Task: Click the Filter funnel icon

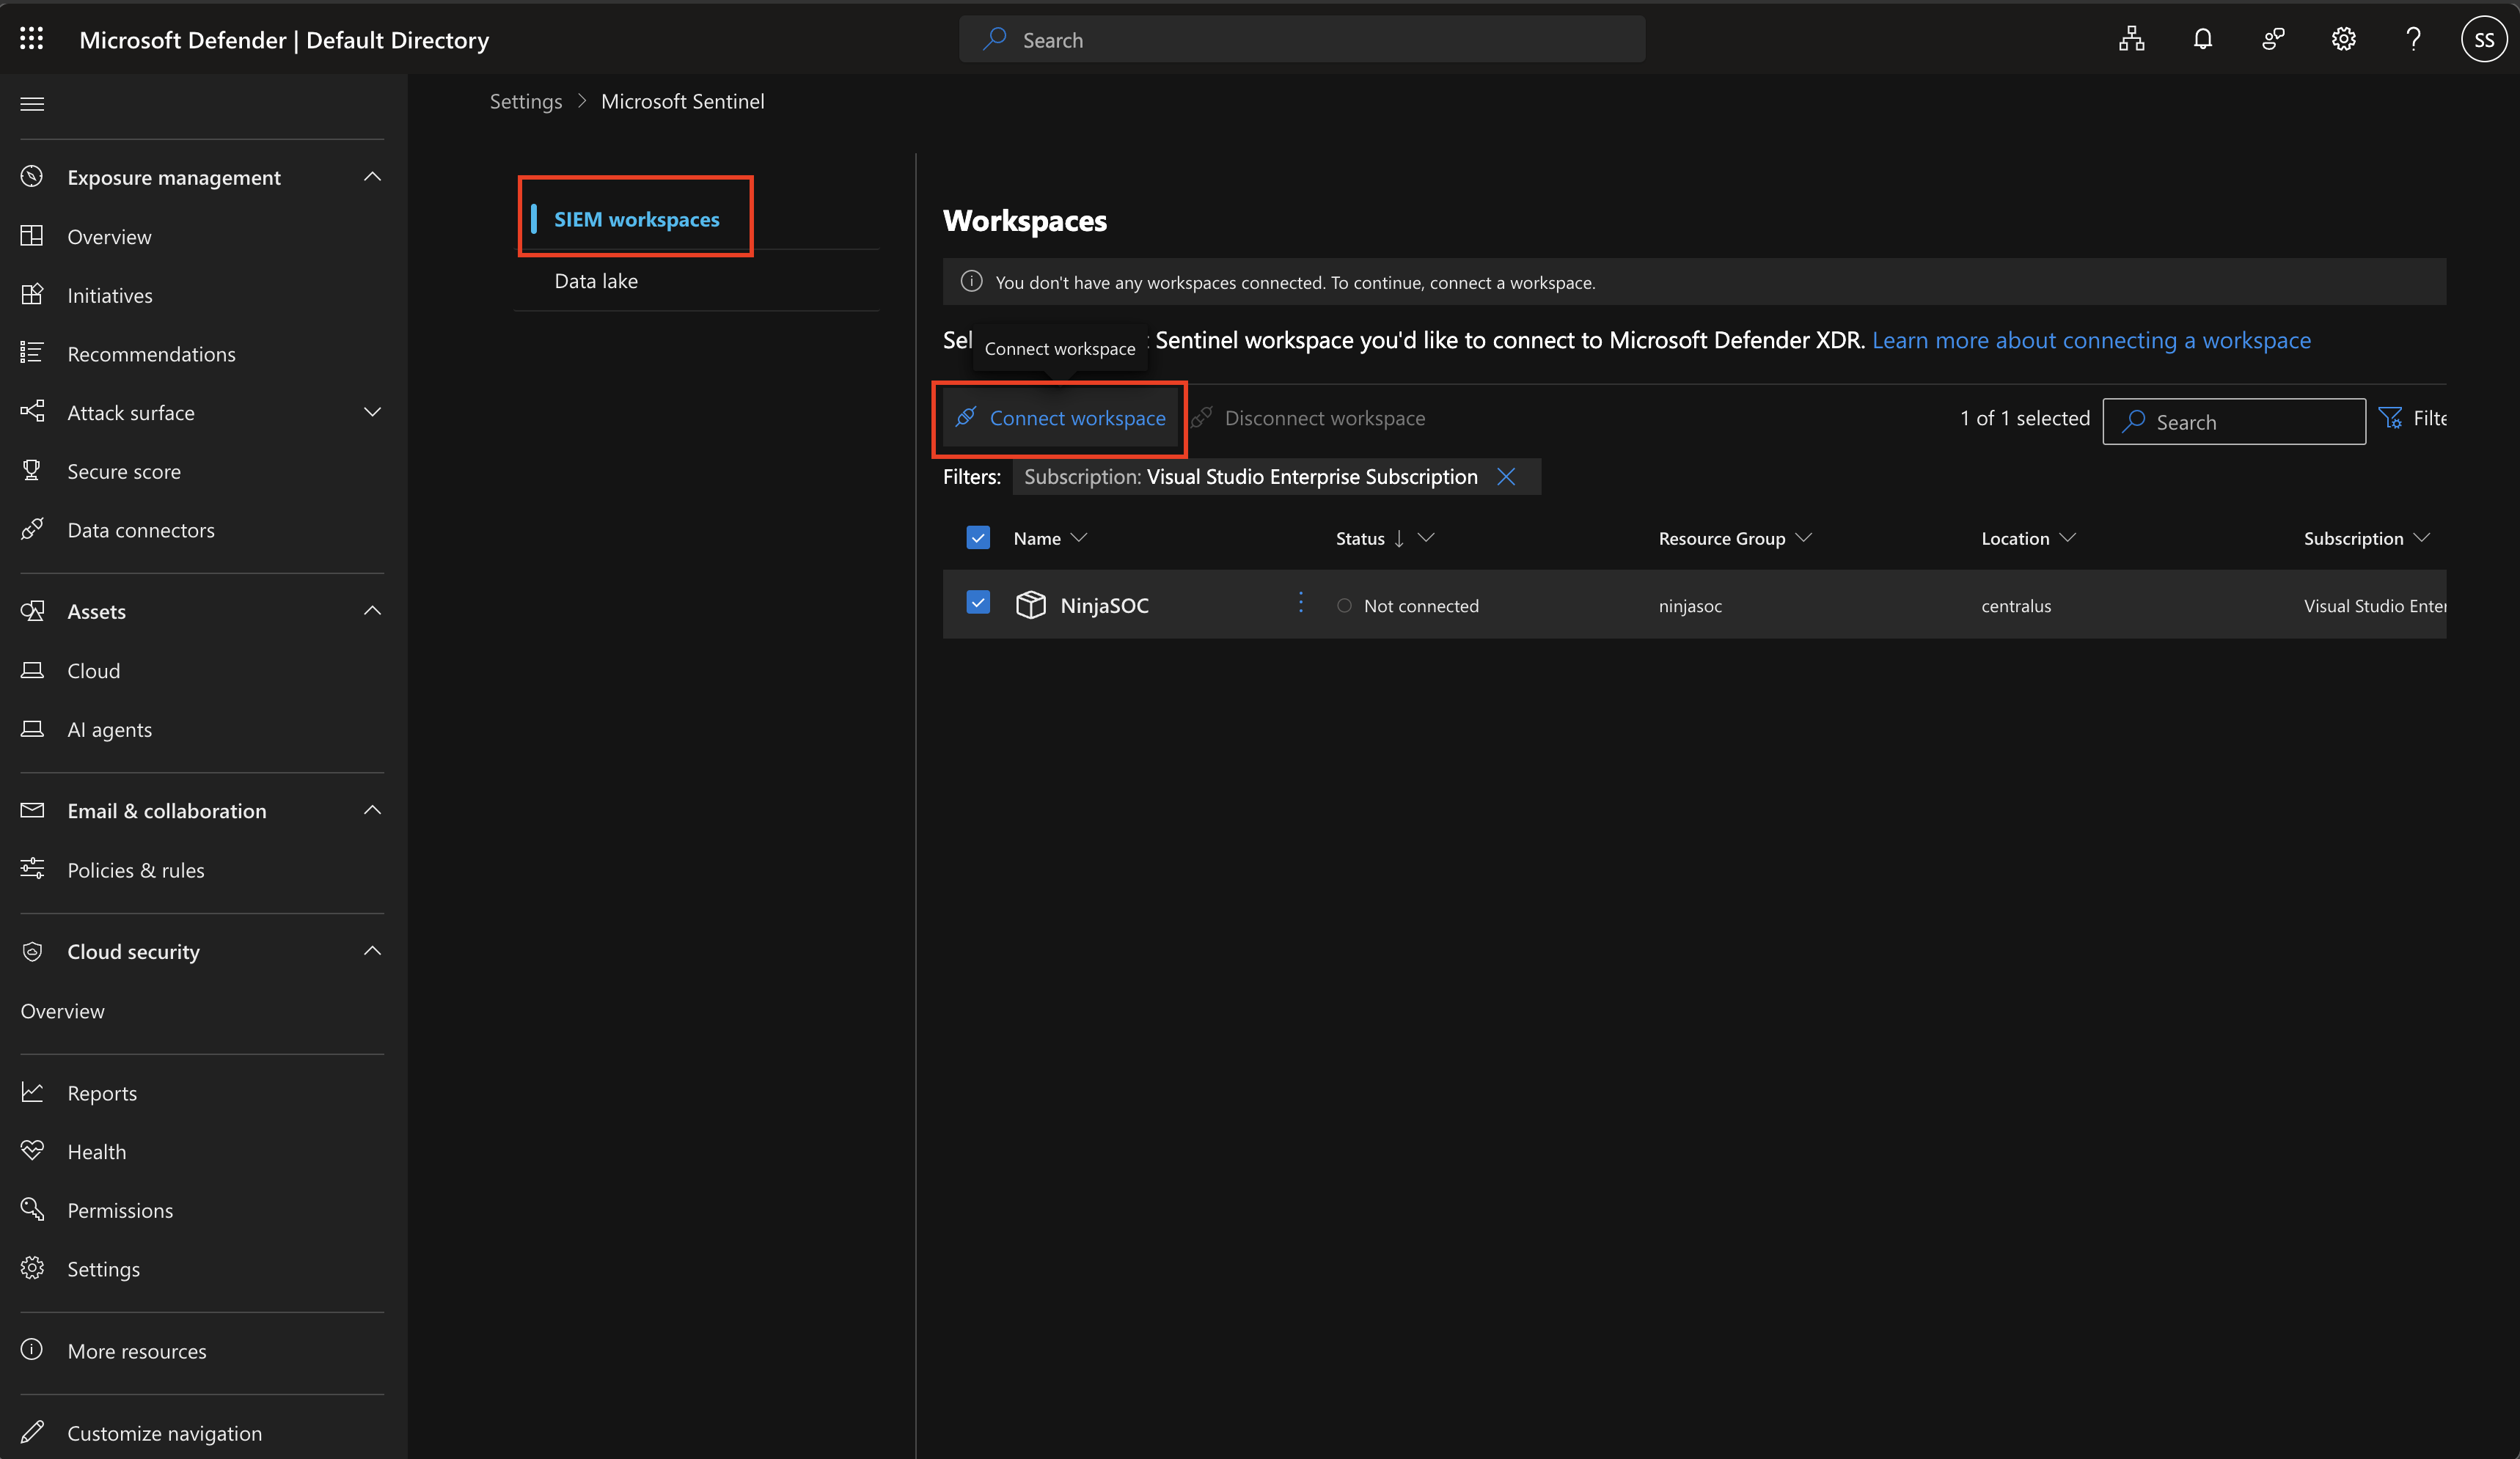Action: pos(2390,418)
